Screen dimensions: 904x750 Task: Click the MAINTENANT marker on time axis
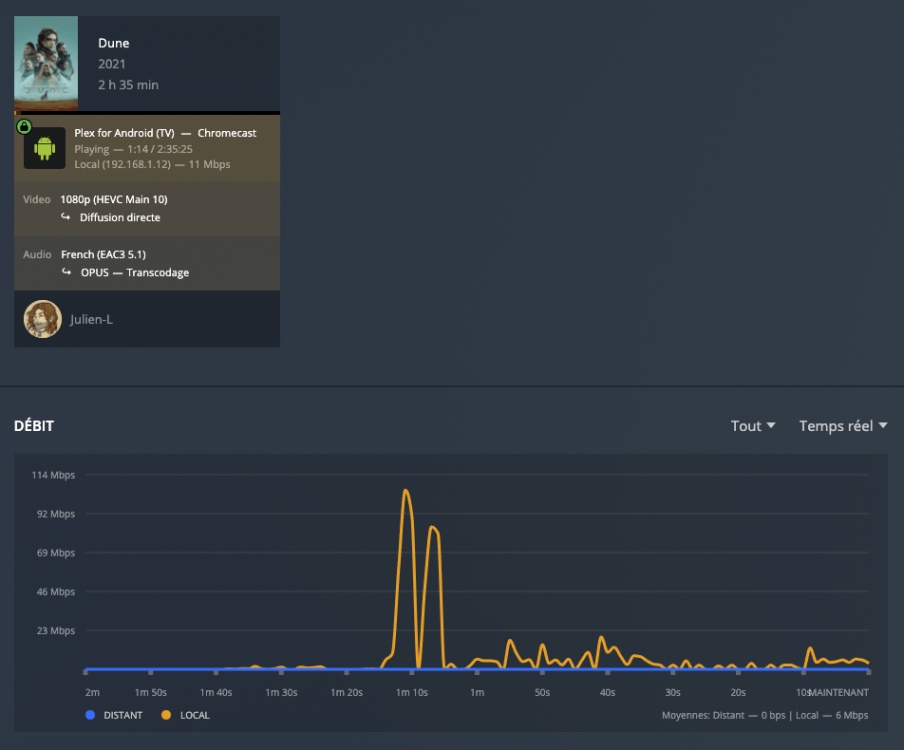pyautogui.click(x=838, y=692)
